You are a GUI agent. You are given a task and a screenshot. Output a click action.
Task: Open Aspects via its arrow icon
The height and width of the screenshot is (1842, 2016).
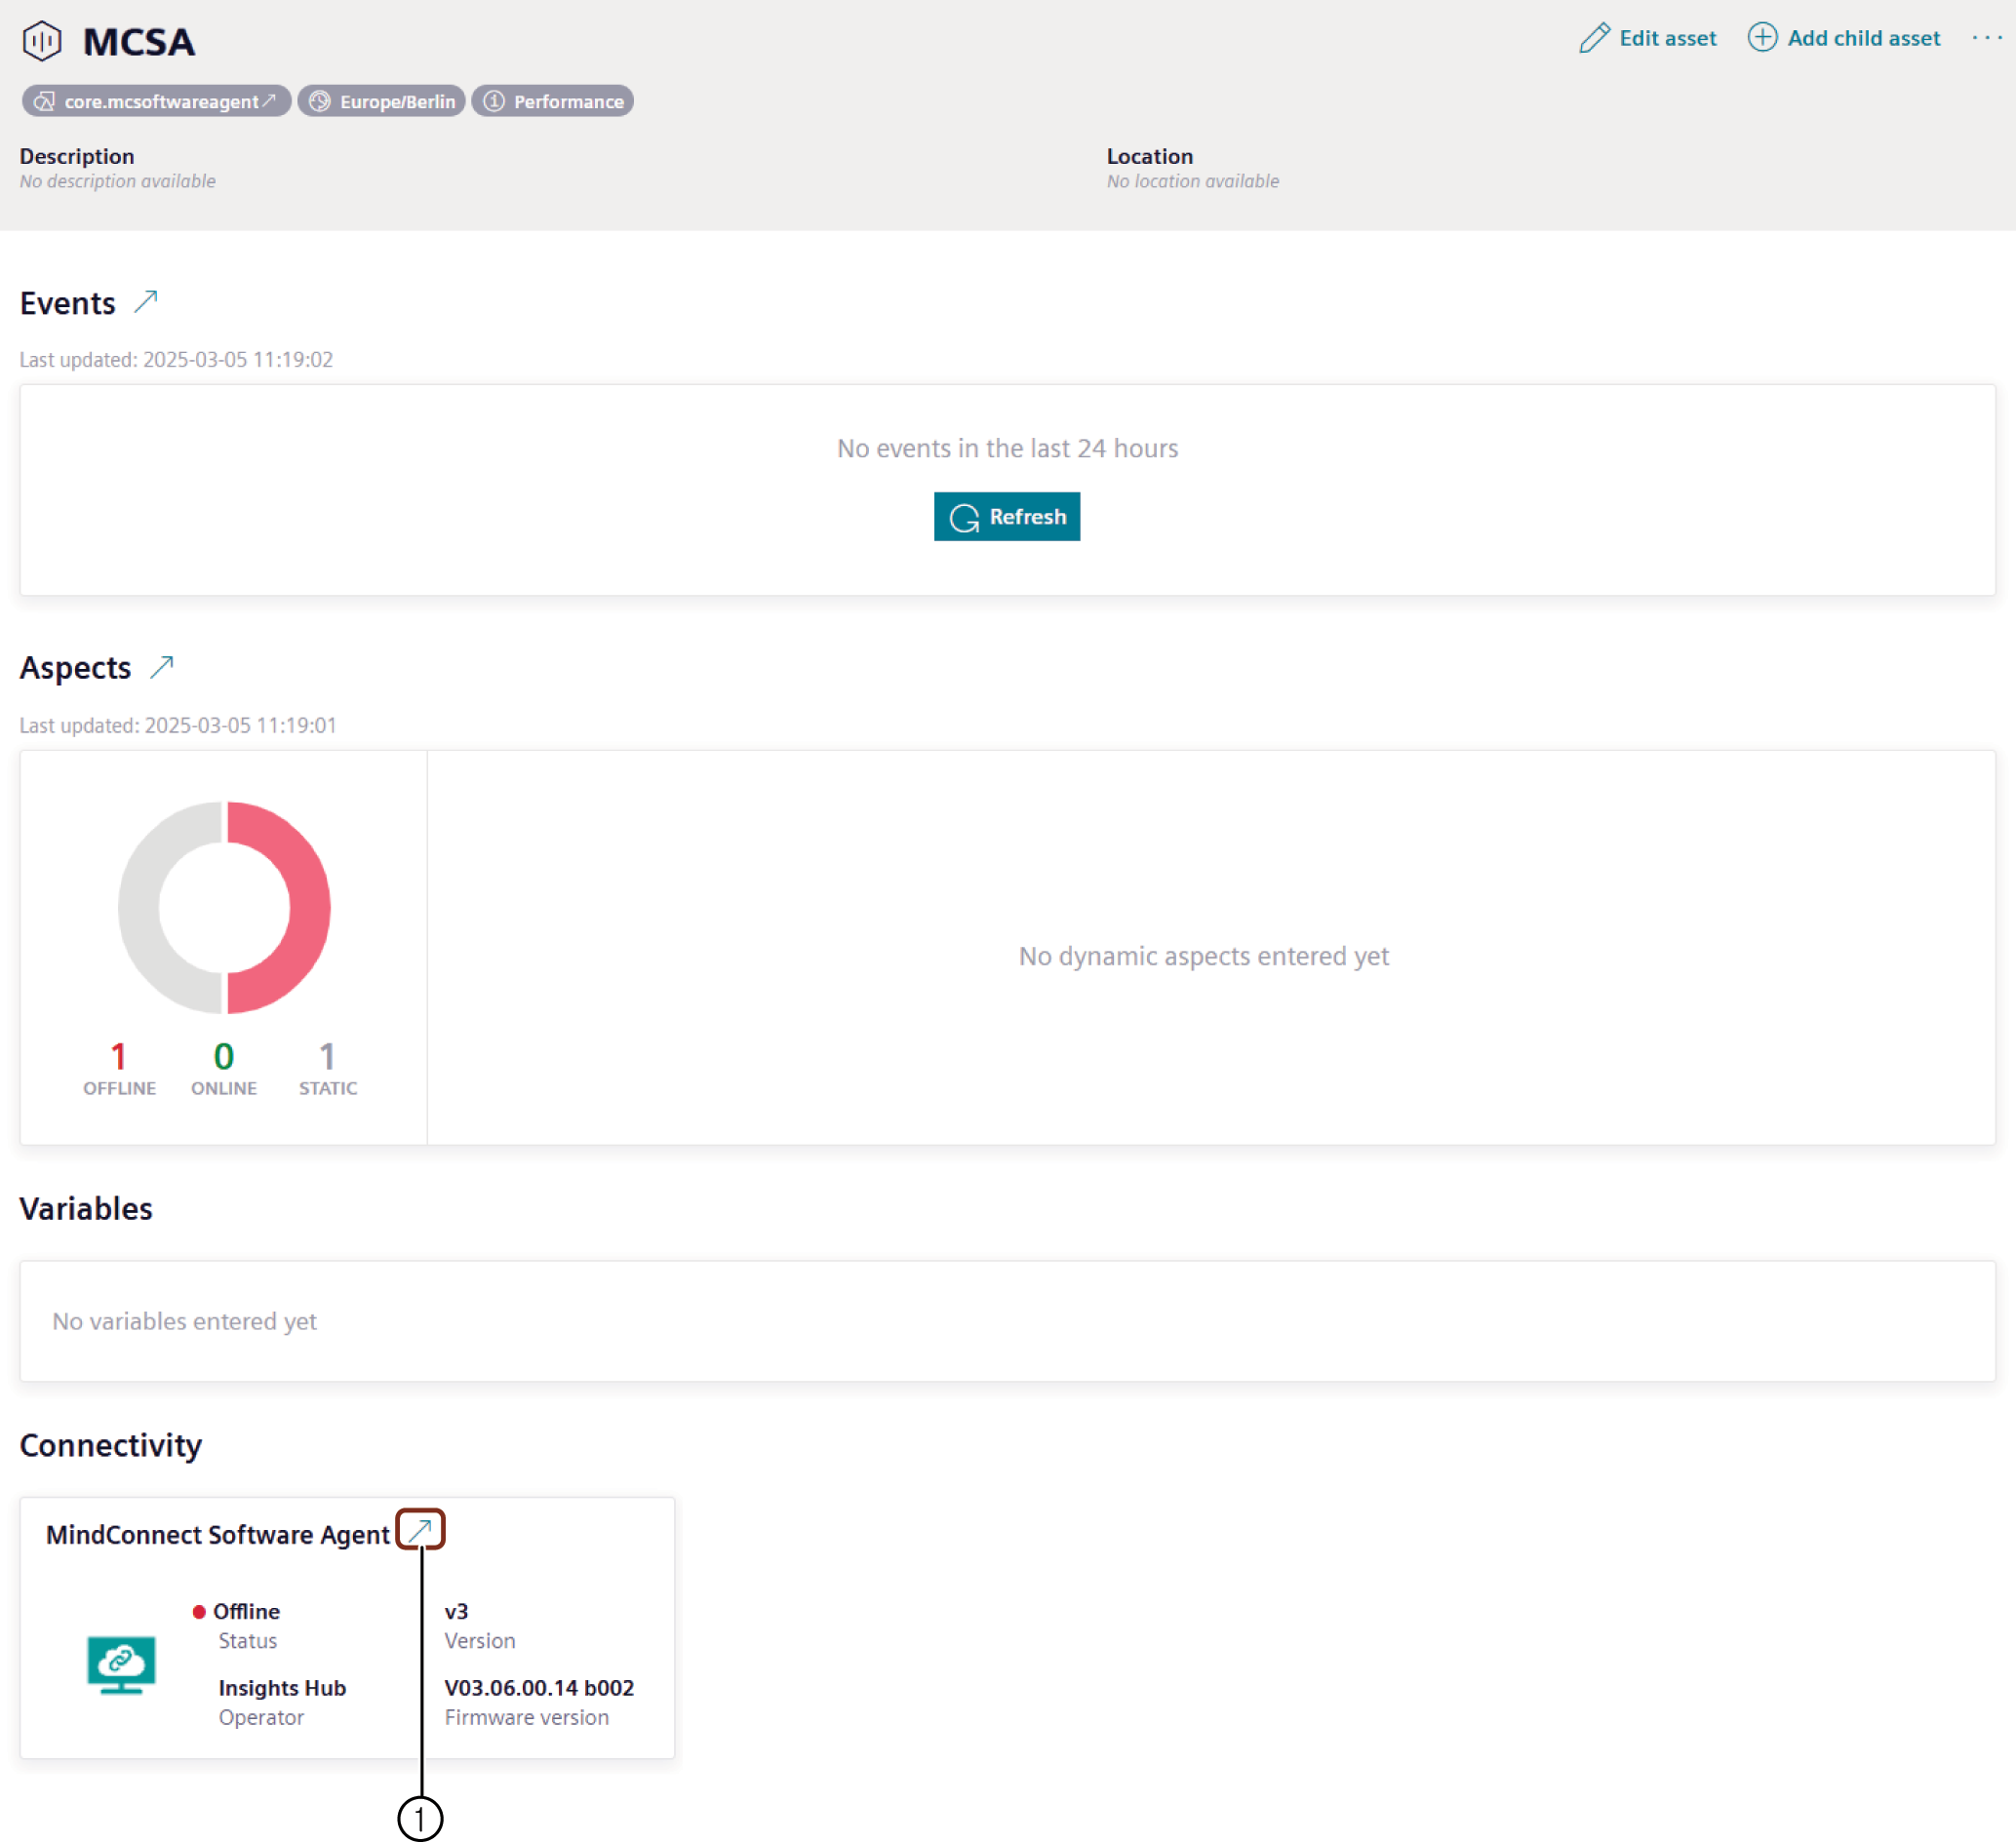coord(162,666)
